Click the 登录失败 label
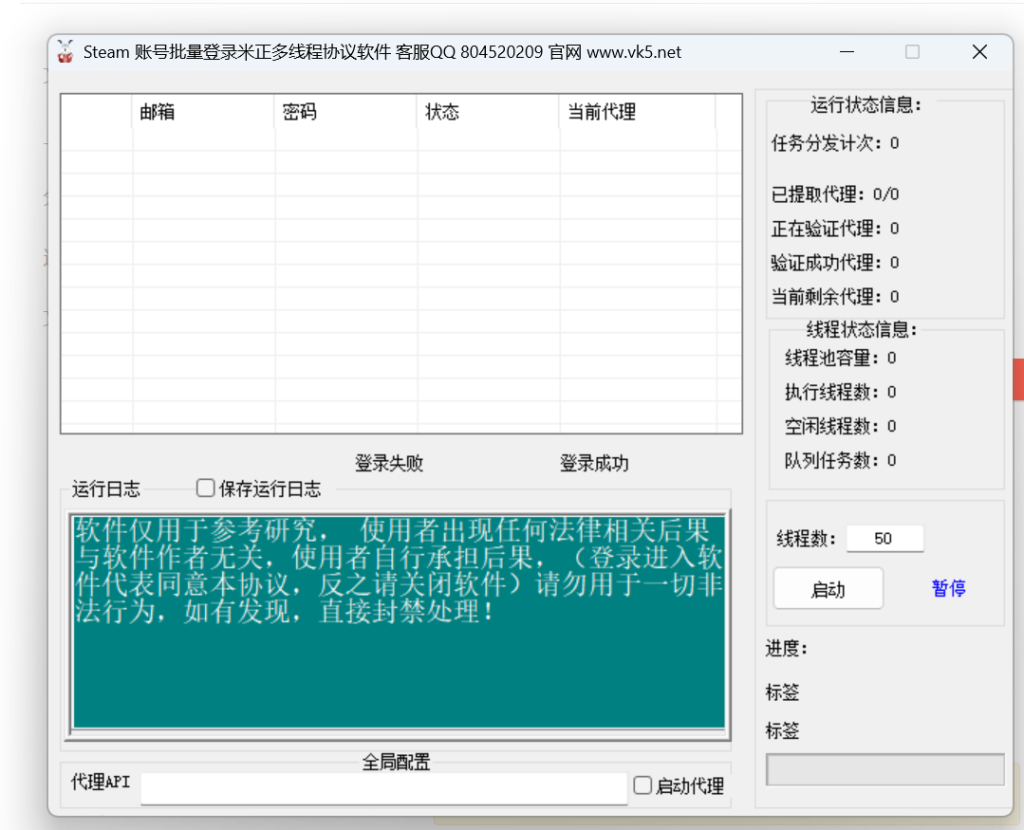This screenshot has height=830, width=1024. tap(389, 463)
